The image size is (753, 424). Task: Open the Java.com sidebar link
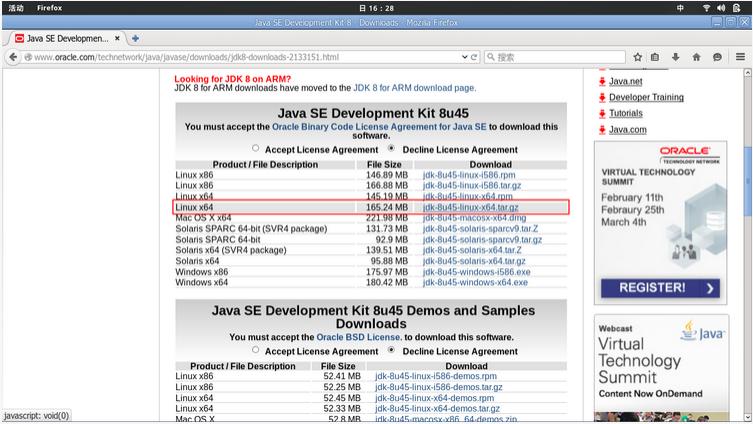click(x=628, y=130)
